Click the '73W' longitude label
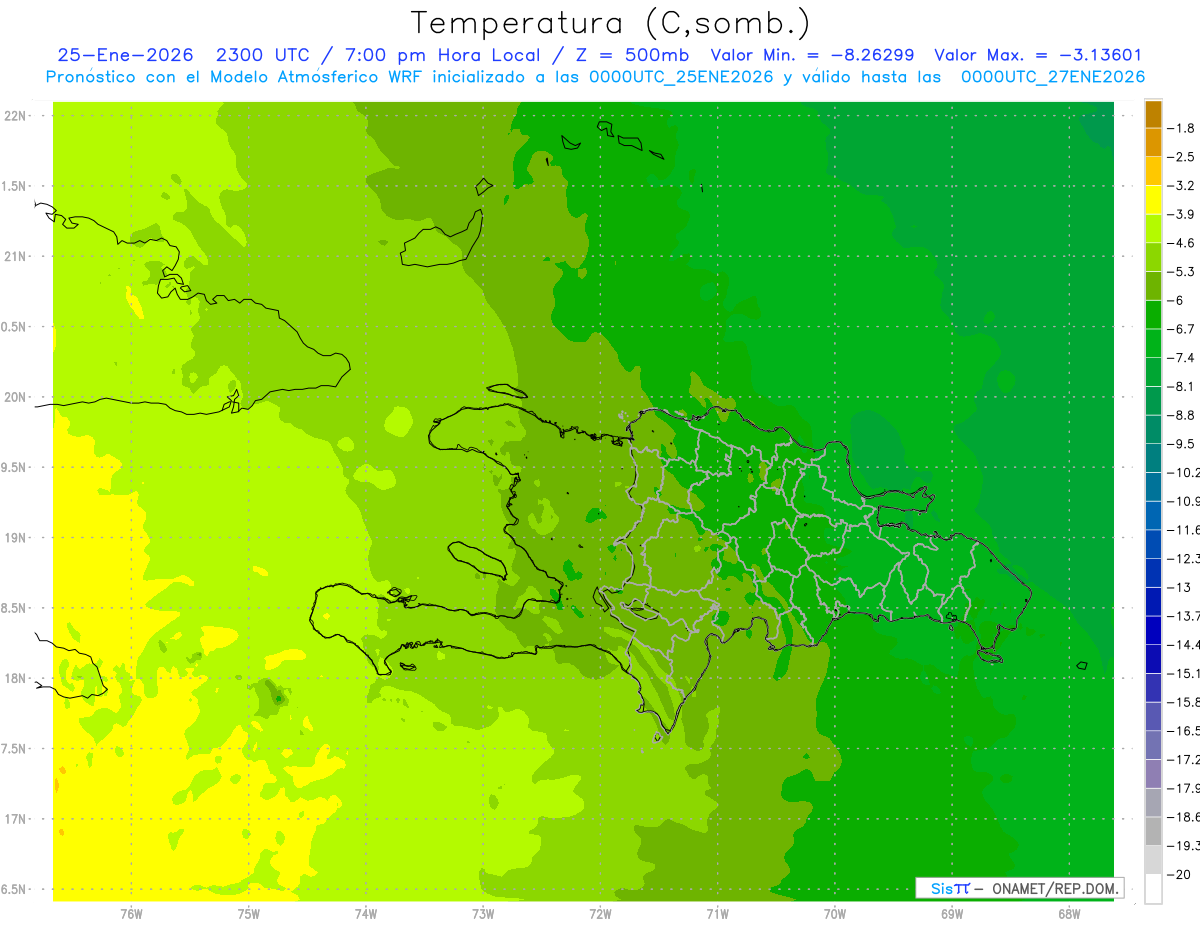 [x=483, y=913]
